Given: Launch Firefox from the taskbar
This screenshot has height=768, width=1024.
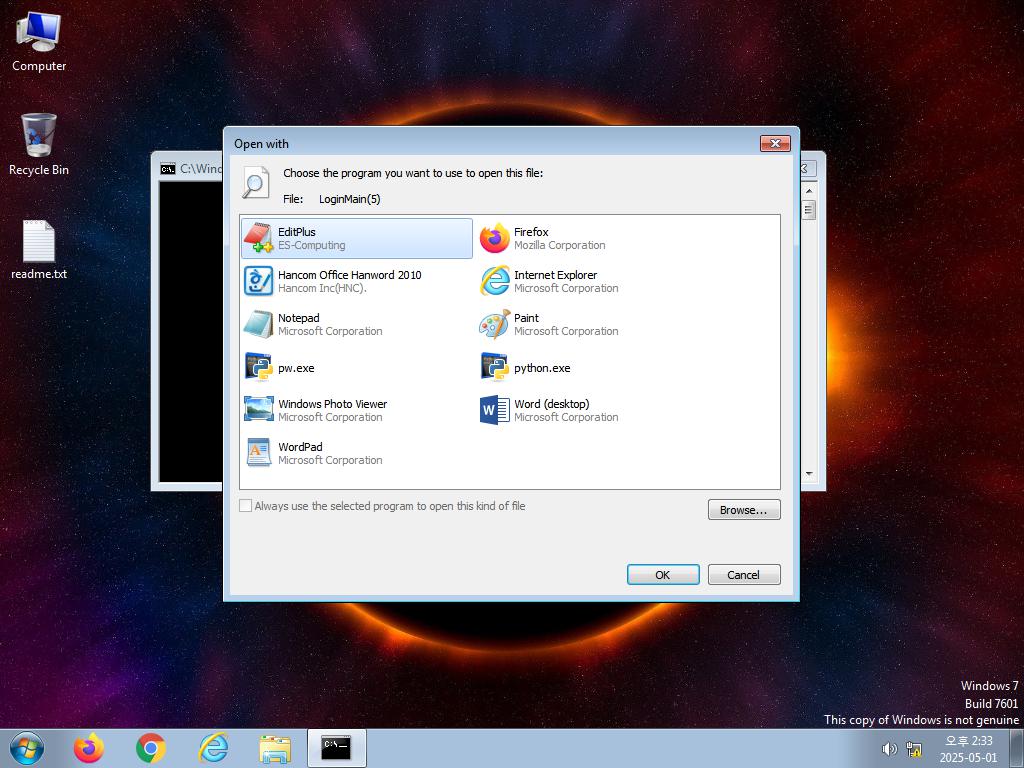Looking at the screenshot, I should pos(89,748).
